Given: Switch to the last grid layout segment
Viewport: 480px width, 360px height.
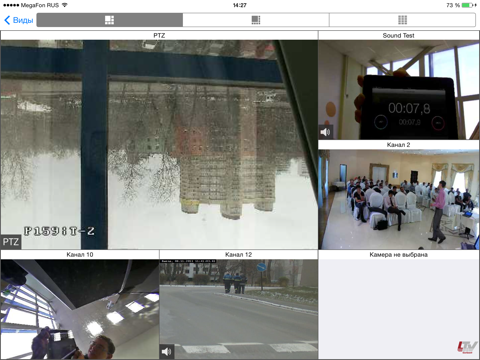Looking at the screenshot, I should [402, 20].
